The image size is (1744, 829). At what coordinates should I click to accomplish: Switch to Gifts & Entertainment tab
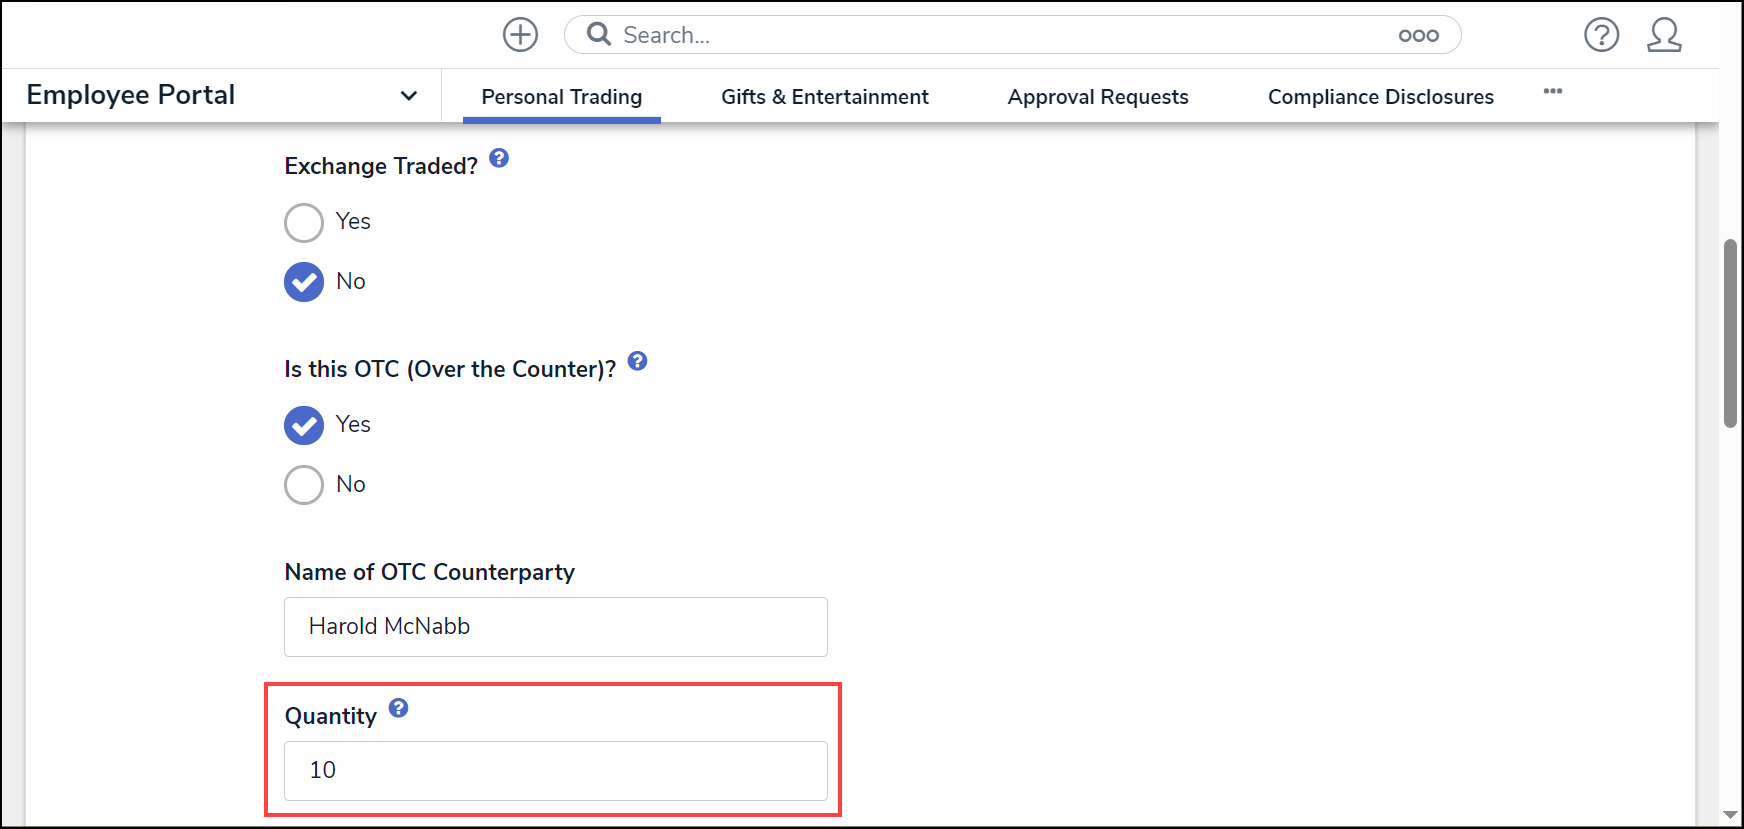pos(824,97)
